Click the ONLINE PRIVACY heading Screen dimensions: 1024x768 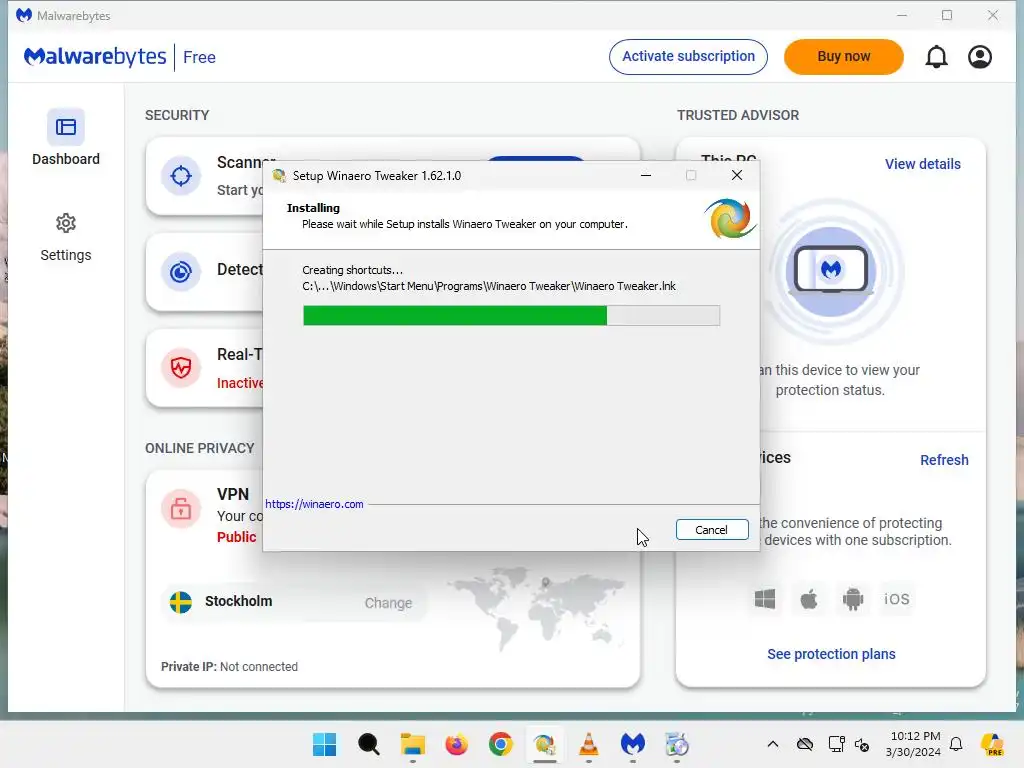pos(200,448)
